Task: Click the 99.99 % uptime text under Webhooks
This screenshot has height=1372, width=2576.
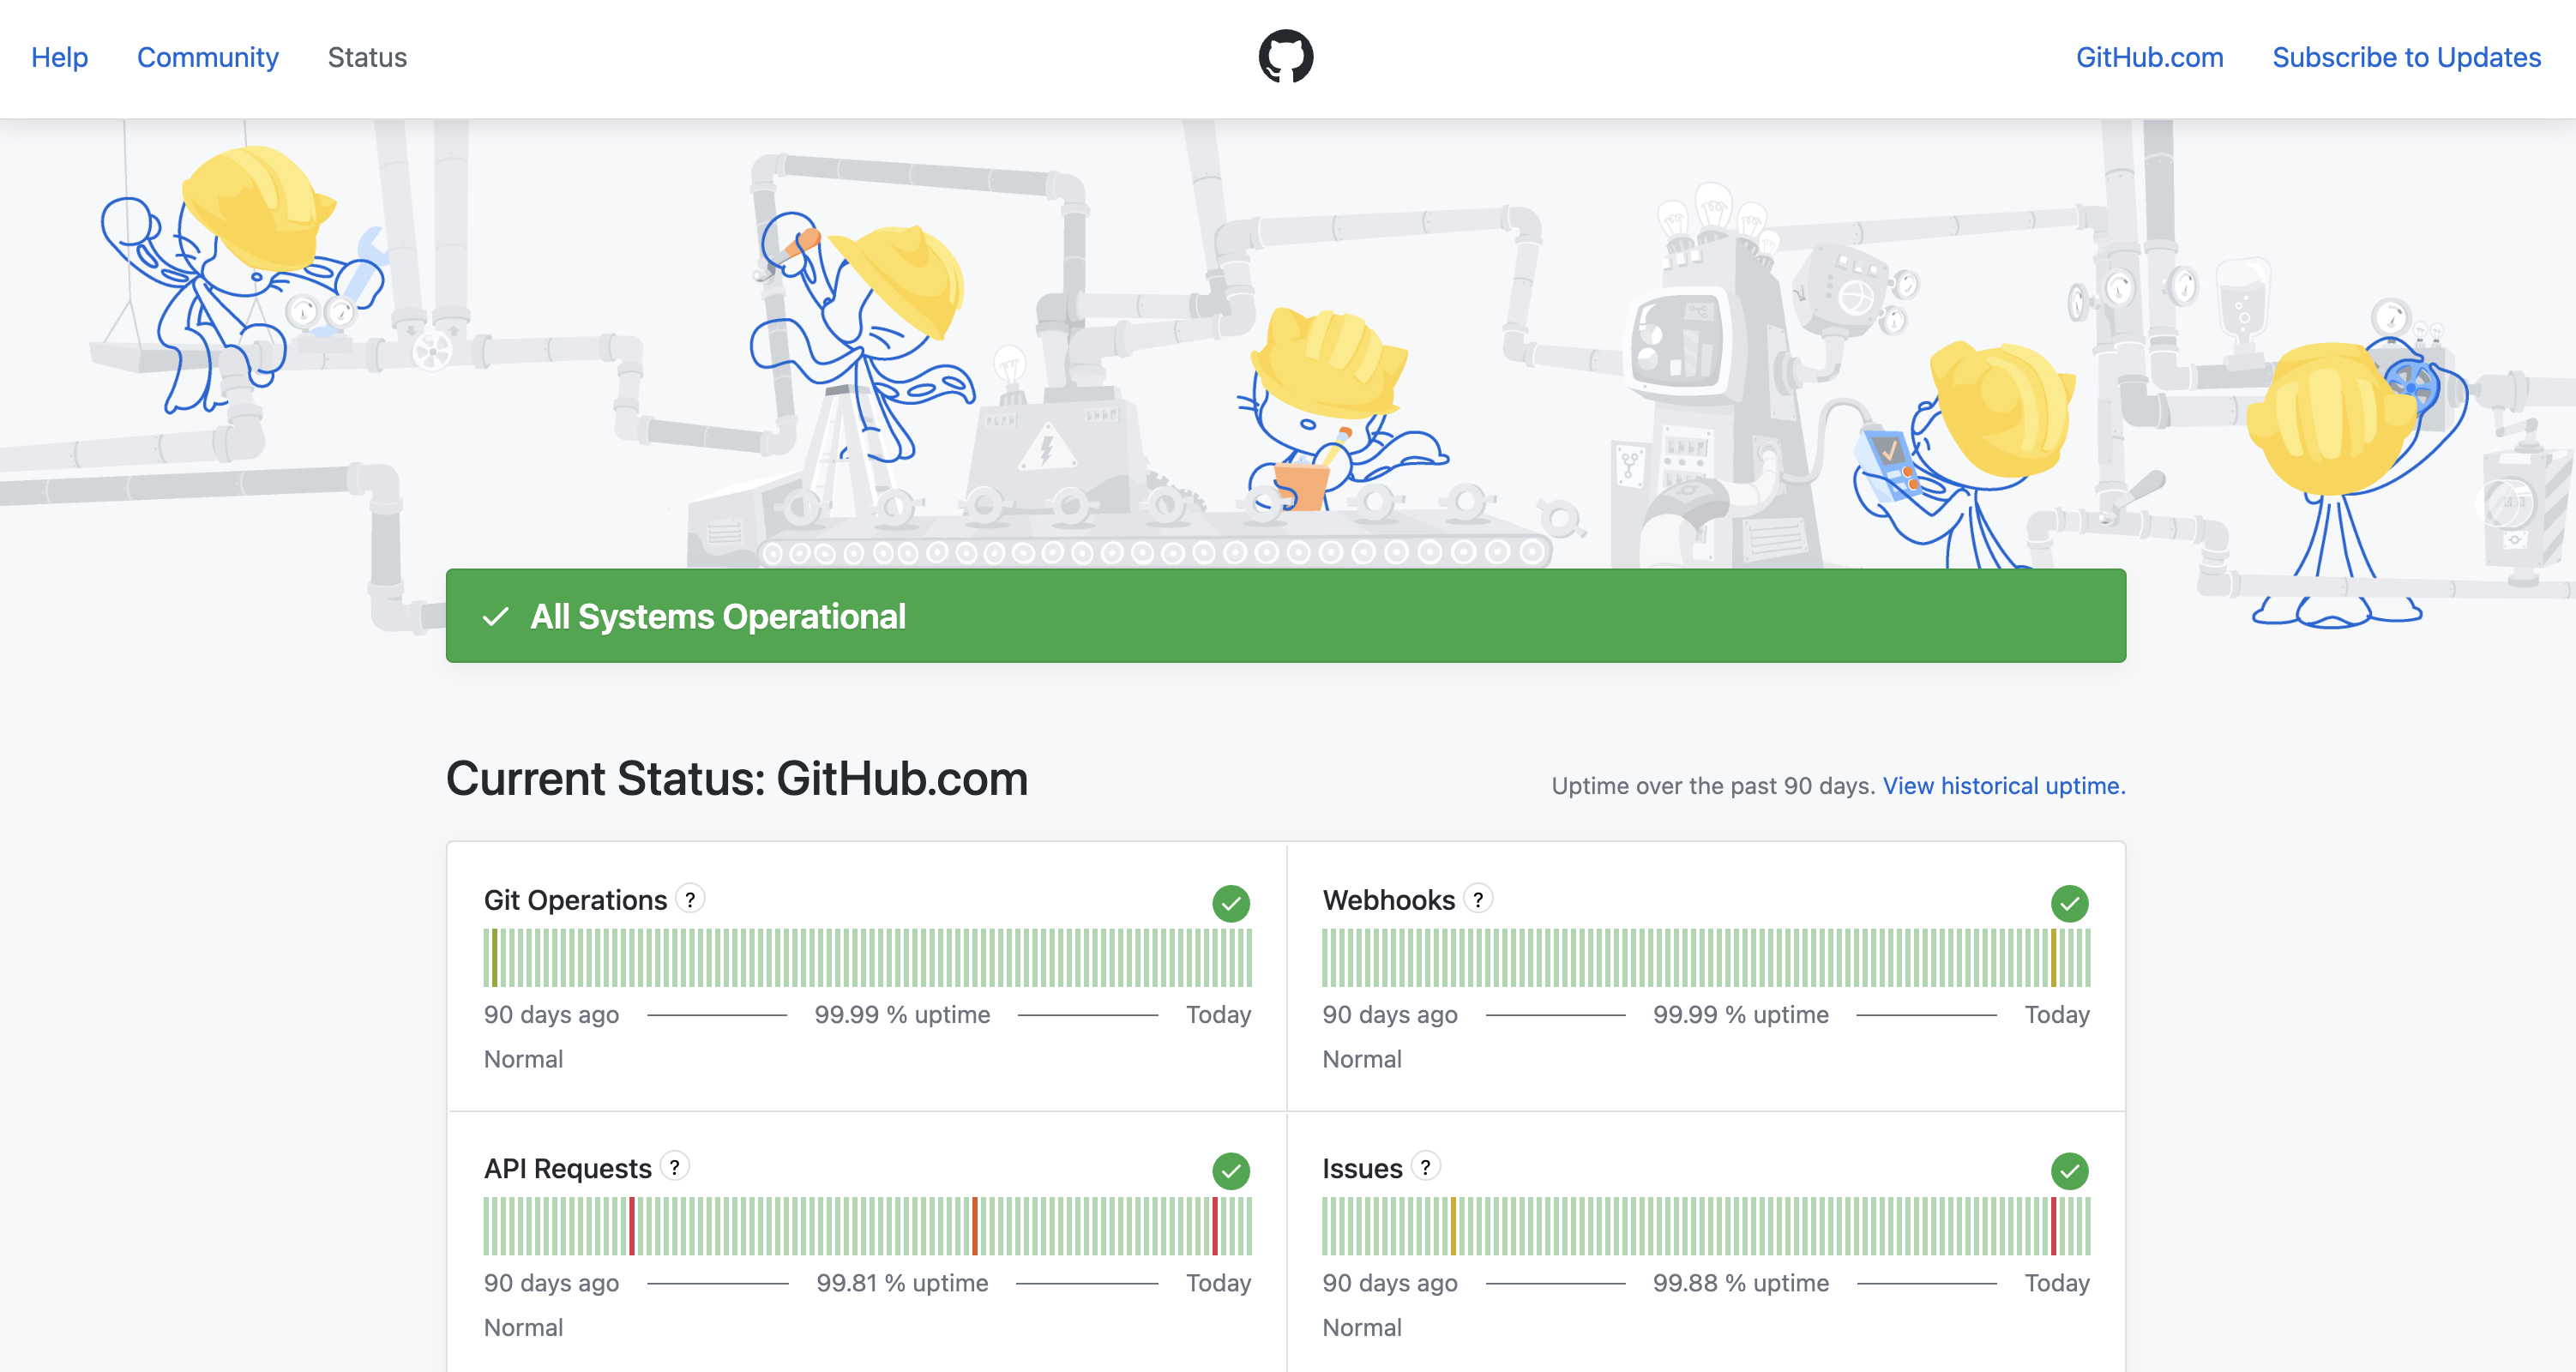Action: [x=1741, y=1015]
